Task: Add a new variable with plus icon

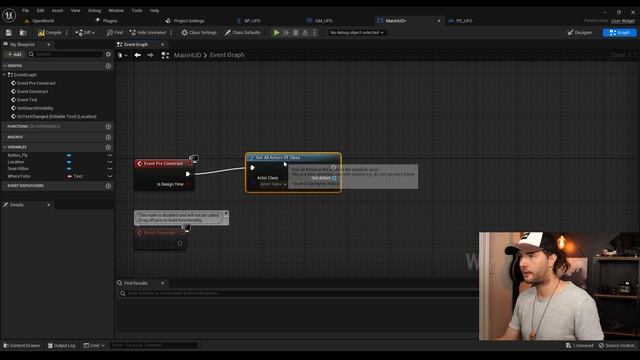Action: (x=108, y=147)
